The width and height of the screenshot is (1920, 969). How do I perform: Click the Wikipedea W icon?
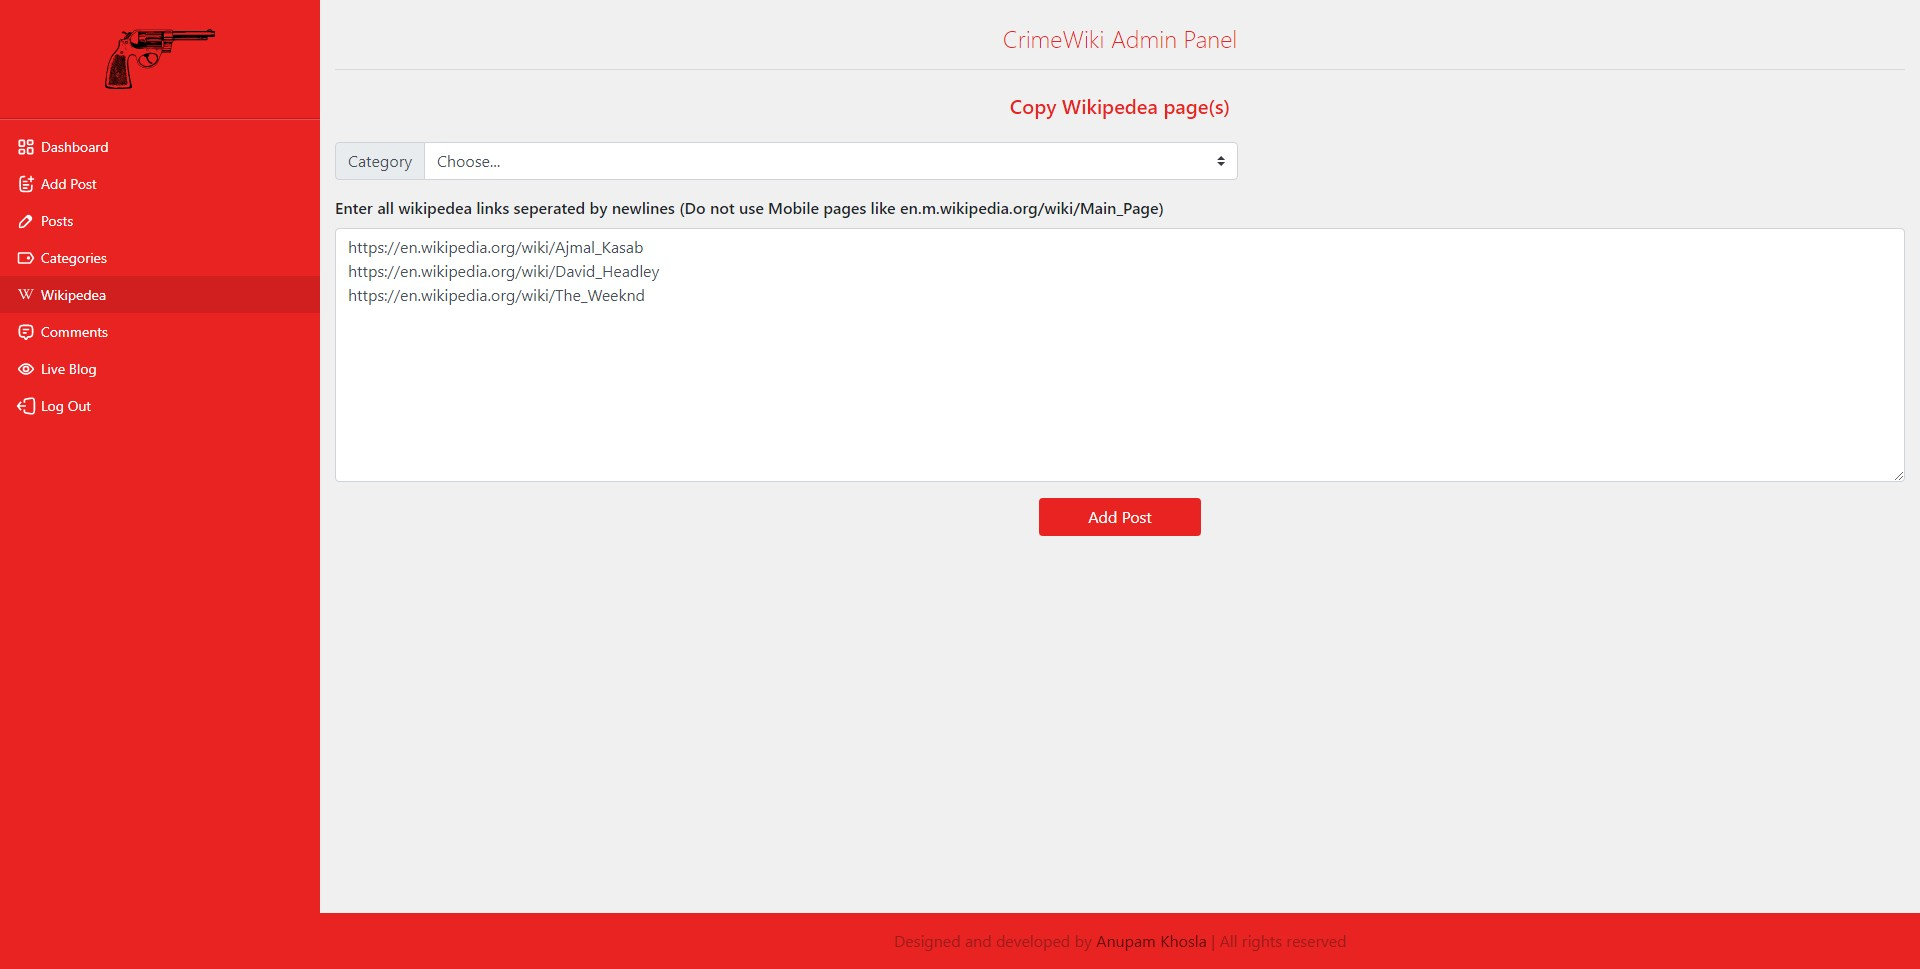tap(26, 295)
